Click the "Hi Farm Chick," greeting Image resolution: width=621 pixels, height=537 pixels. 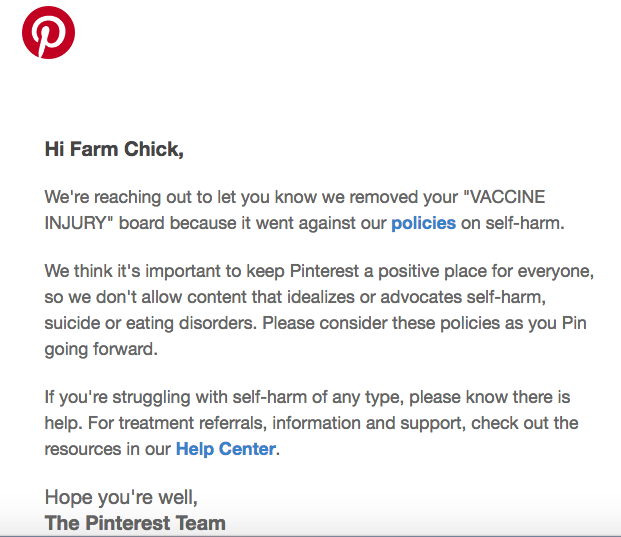point(115,150)
